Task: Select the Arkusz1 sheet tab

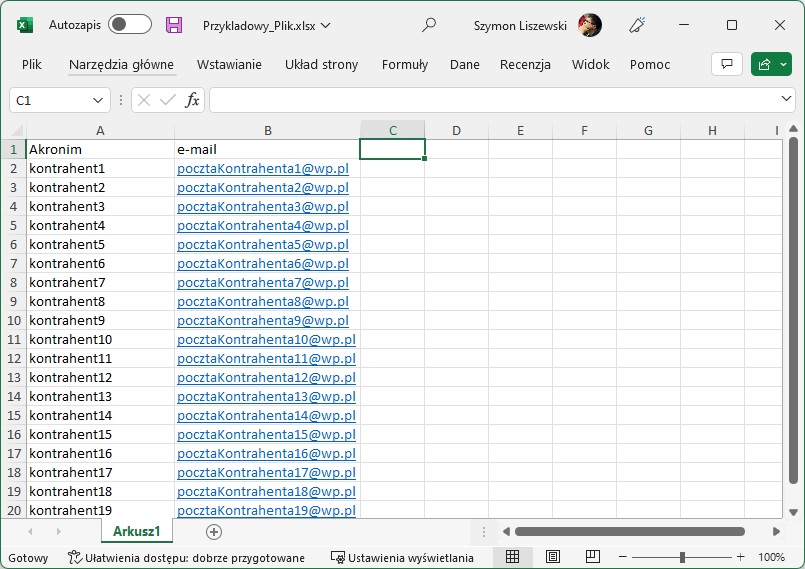Action: 137,532
